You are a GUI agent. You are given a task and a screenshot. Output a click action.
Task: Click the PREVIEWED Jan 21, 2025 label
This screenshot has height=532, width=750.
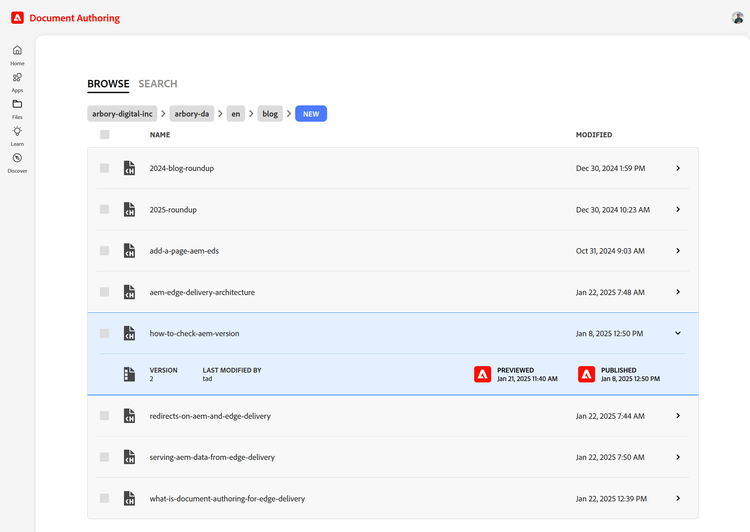click(x=527, y=374)
